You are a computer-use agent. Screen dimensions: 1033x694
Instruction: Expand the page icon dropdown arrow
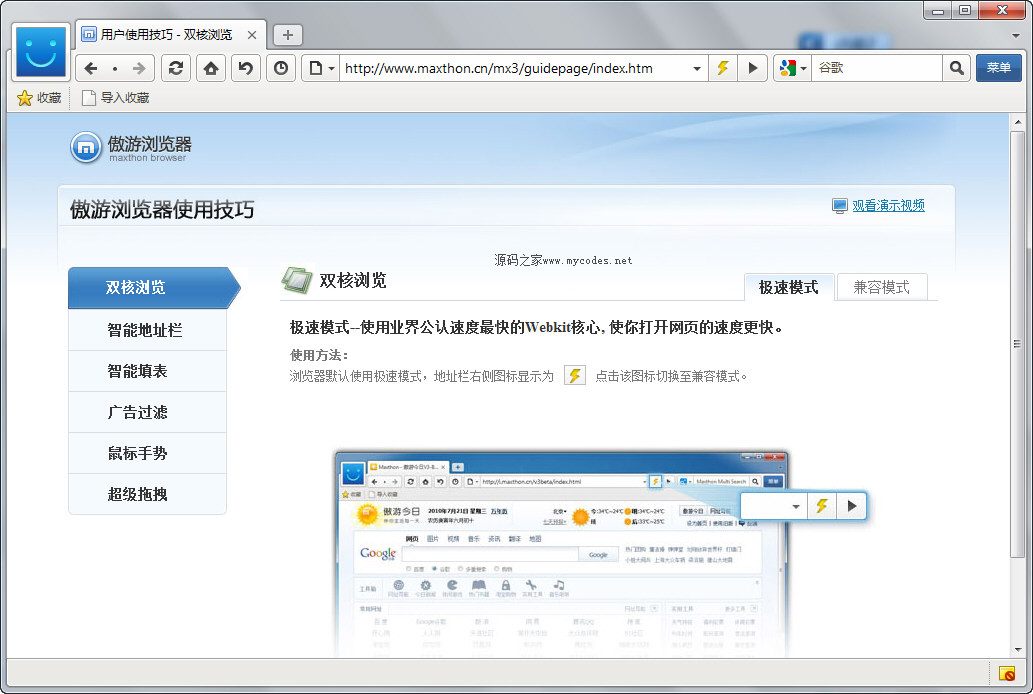pos(331,68)
